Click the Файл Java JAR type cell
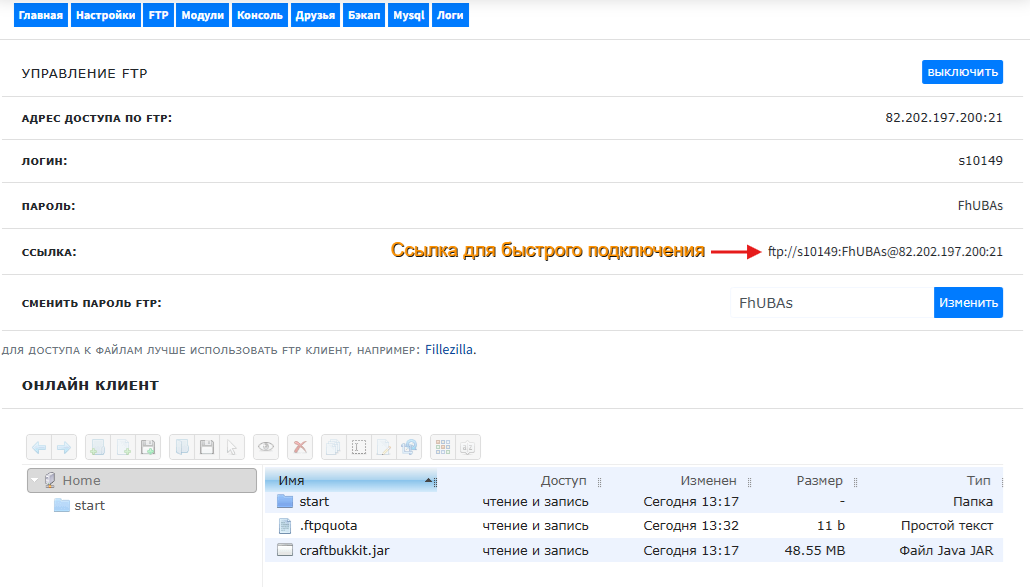 click(x=946, y=550)
